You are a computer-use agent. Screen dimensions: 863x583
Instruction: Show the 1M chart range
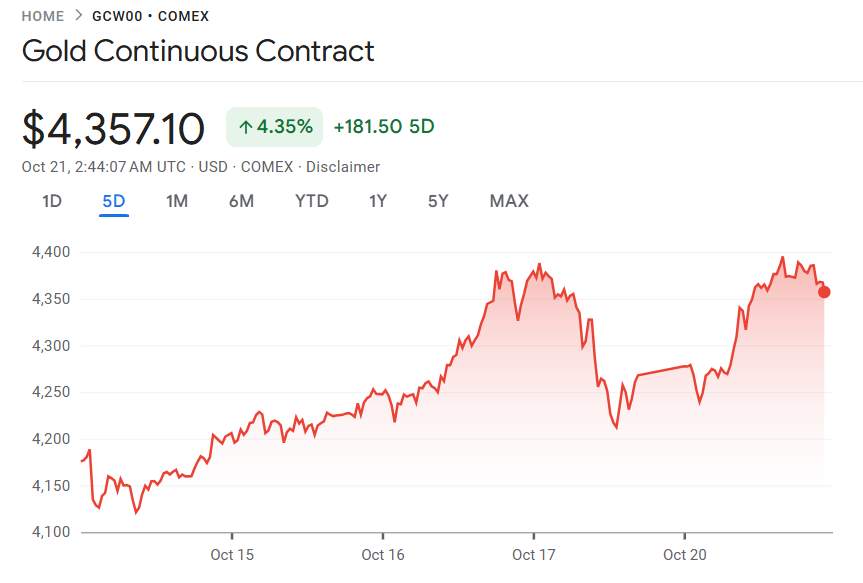click(177, 201)
